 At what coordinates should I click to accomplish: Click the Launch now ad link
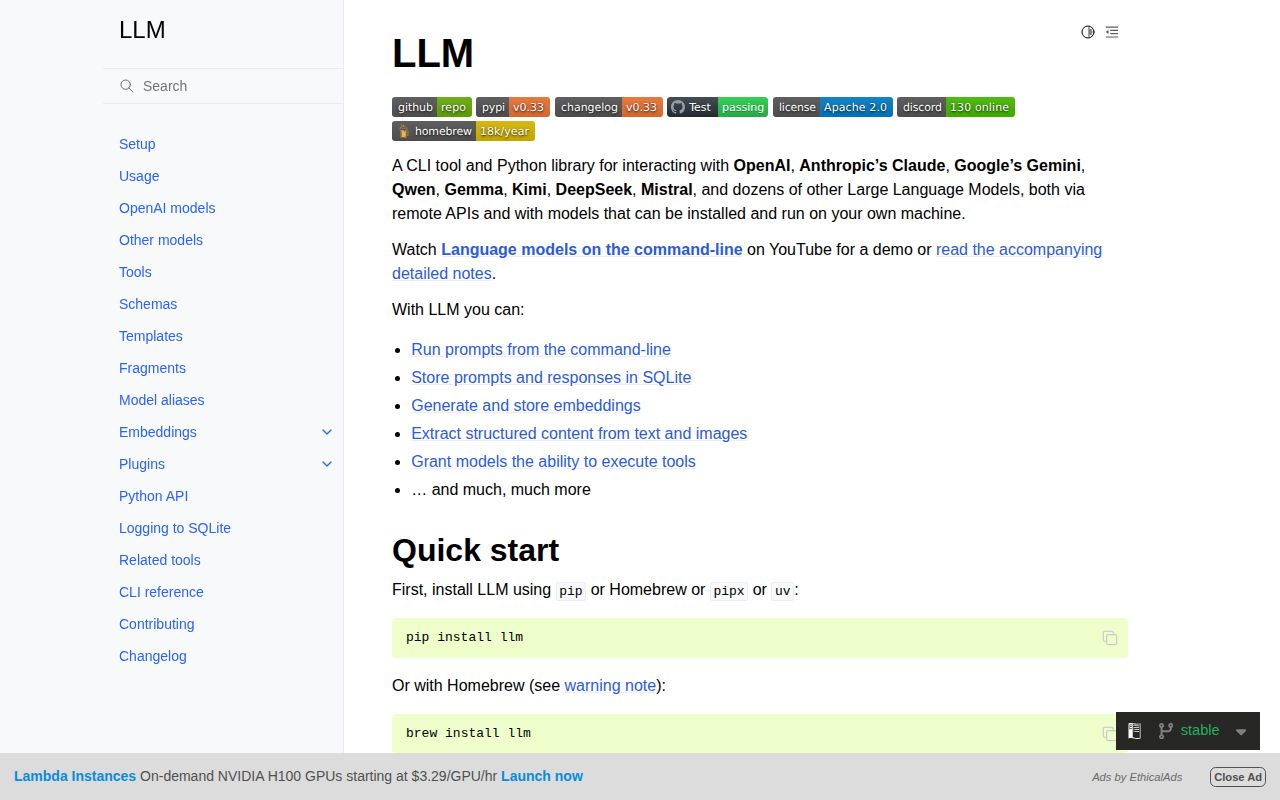point(542,776)
